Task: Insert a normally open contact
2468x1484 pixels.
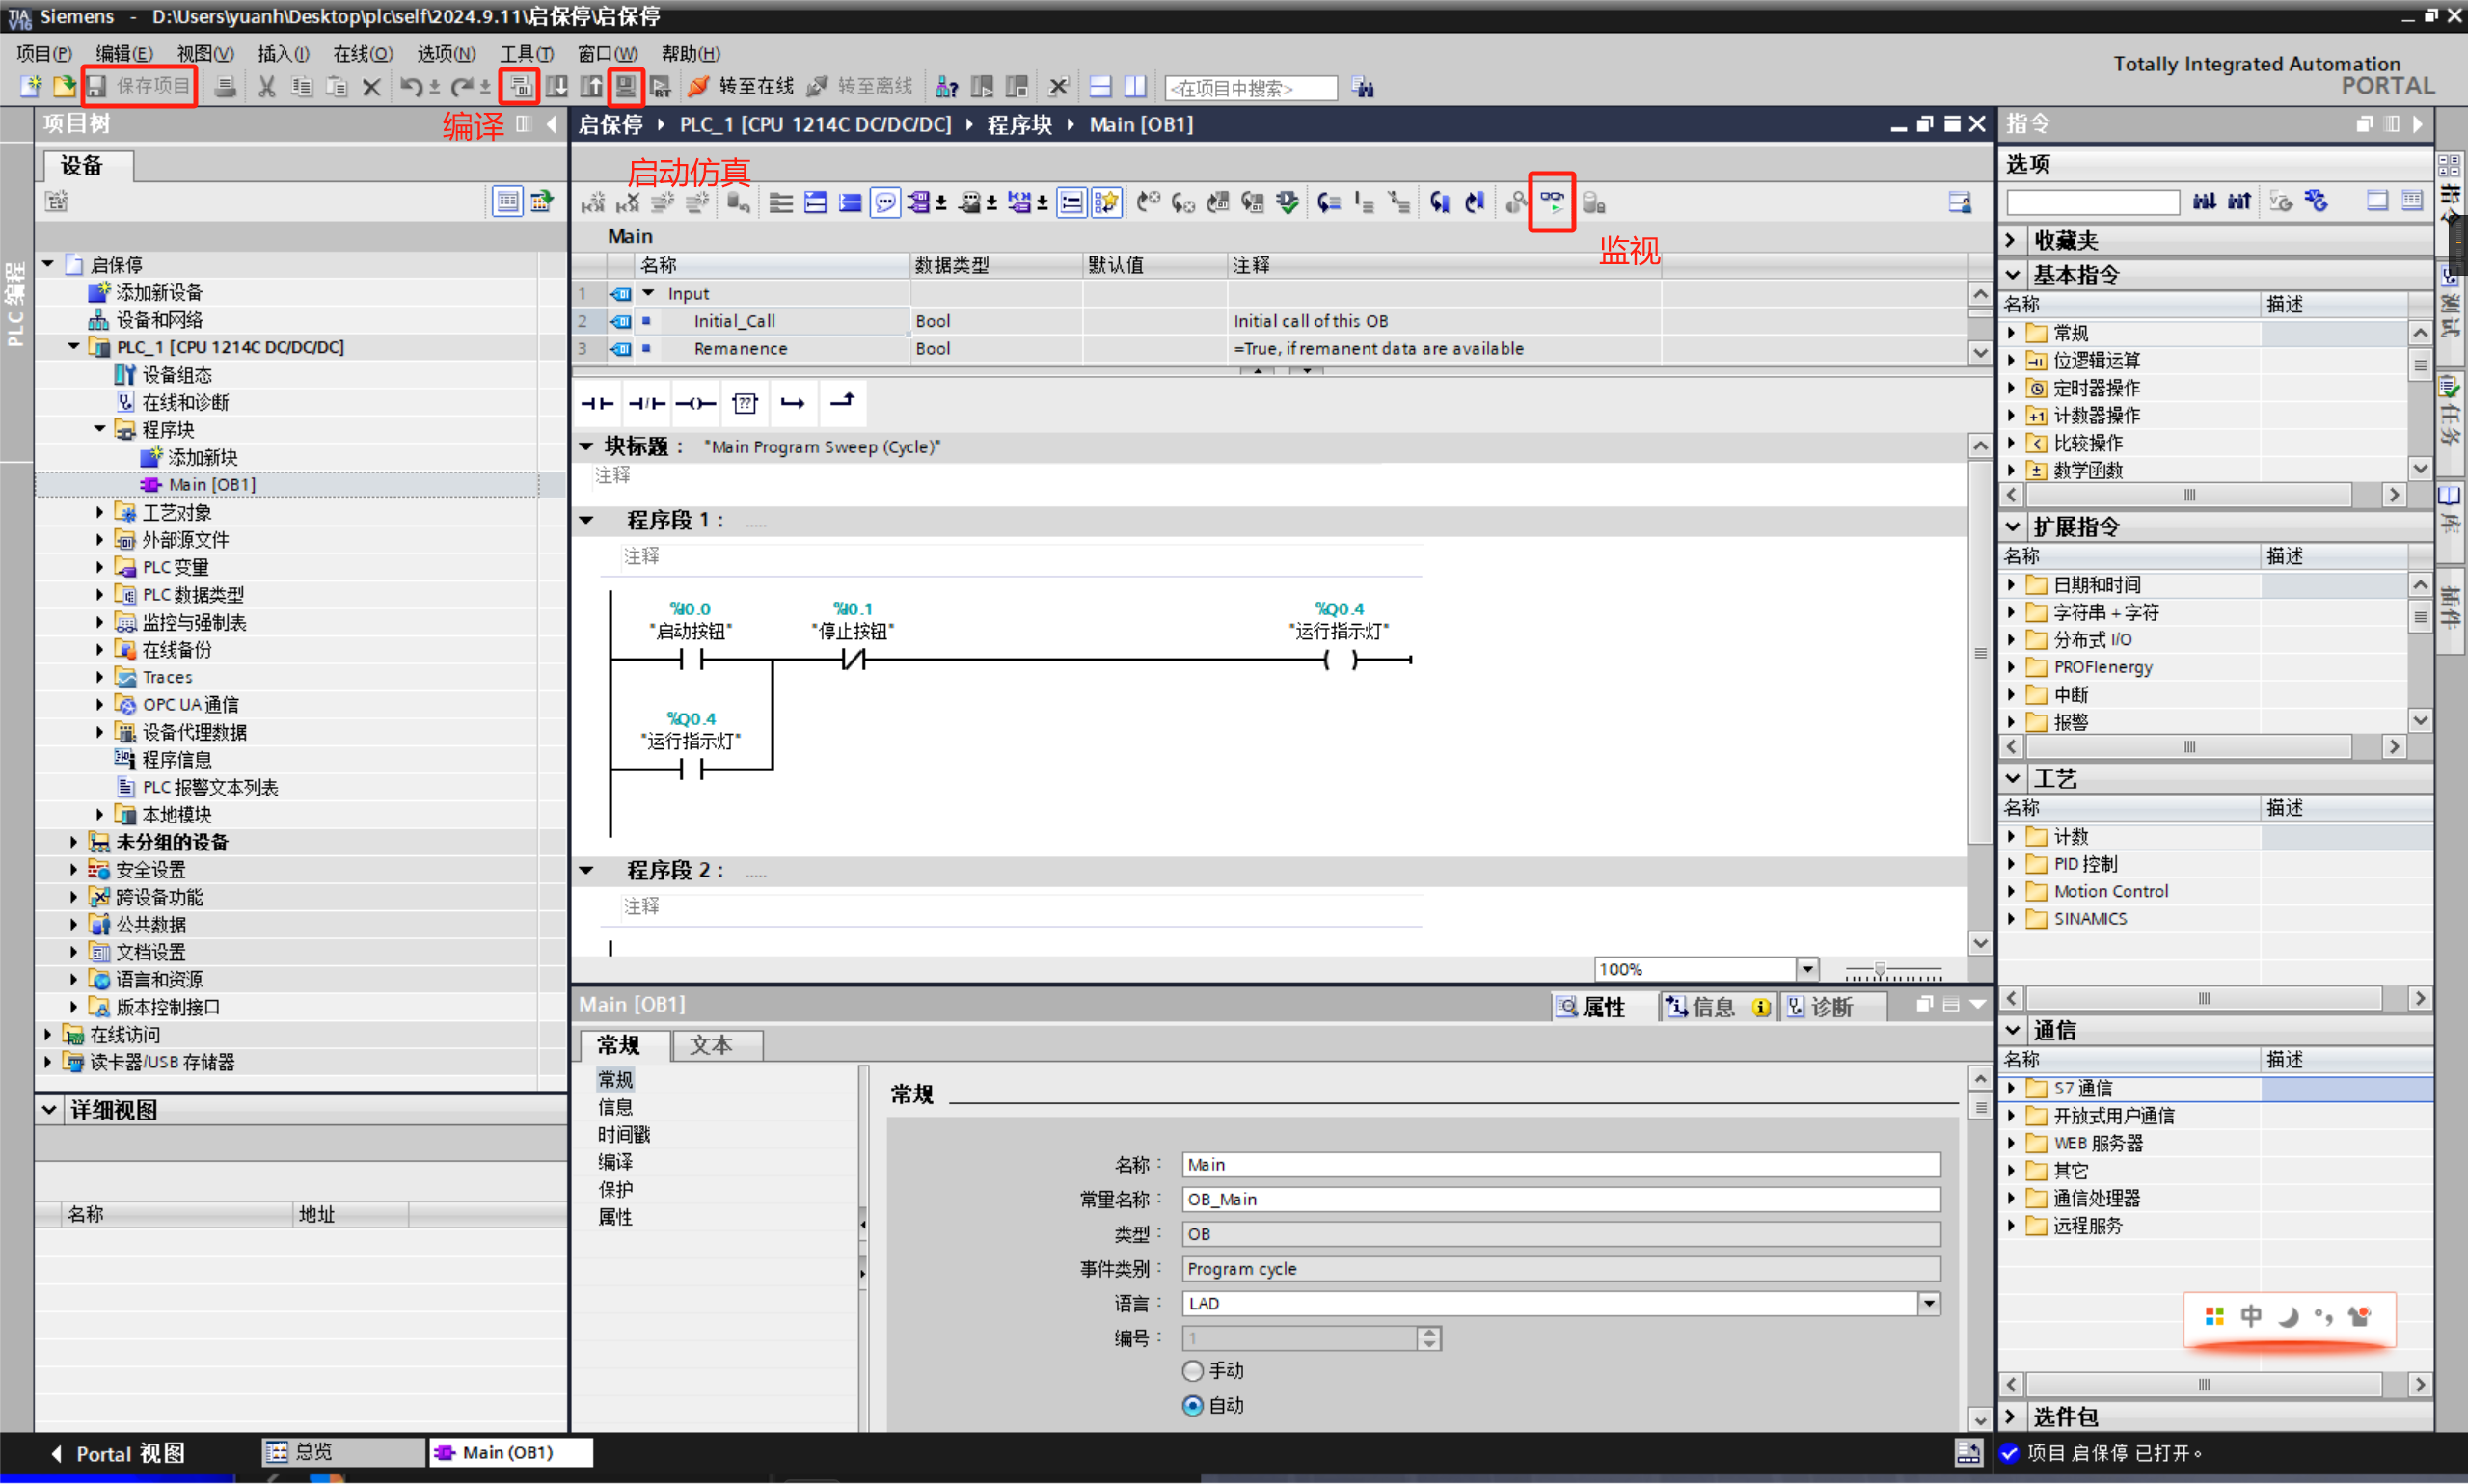Action: click(x=597, y=403)
